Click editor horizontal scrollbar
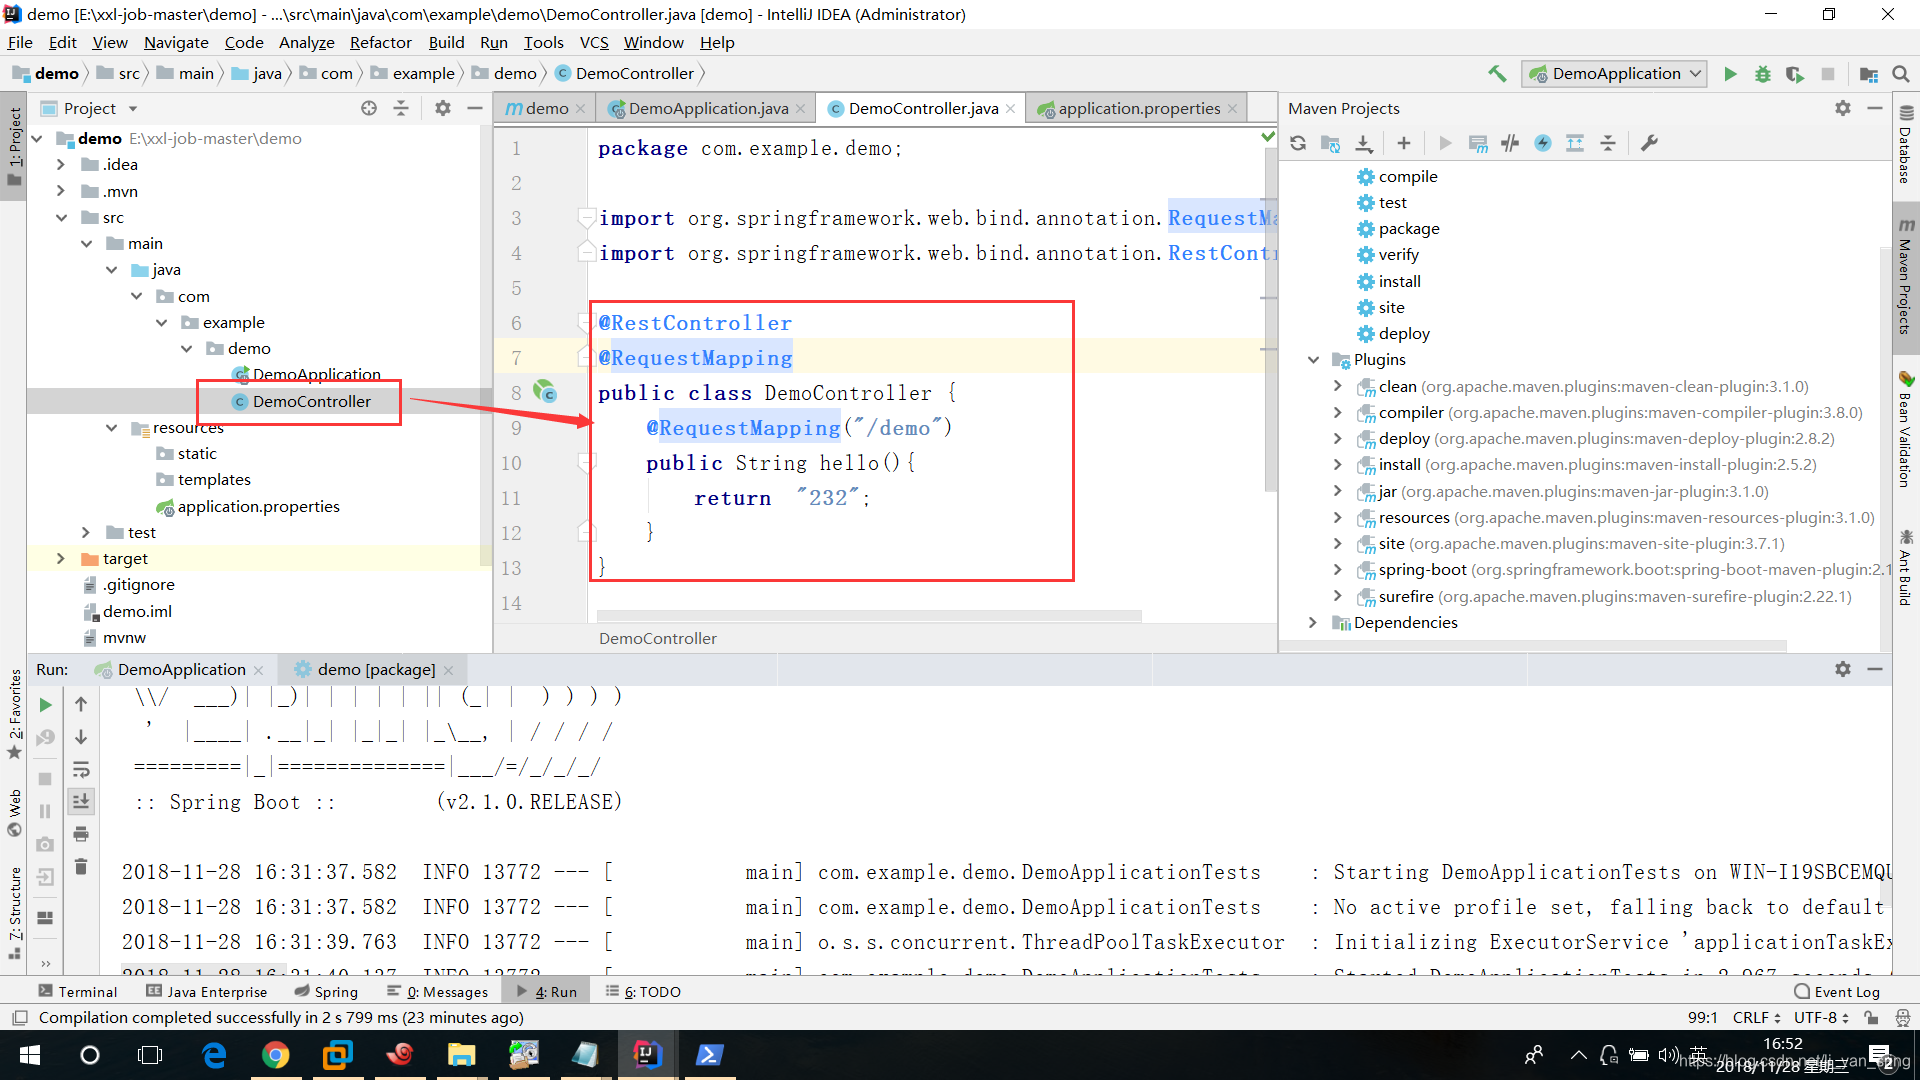The height and width of the screenshot is (1080, 1920). (x=869, y=615)
